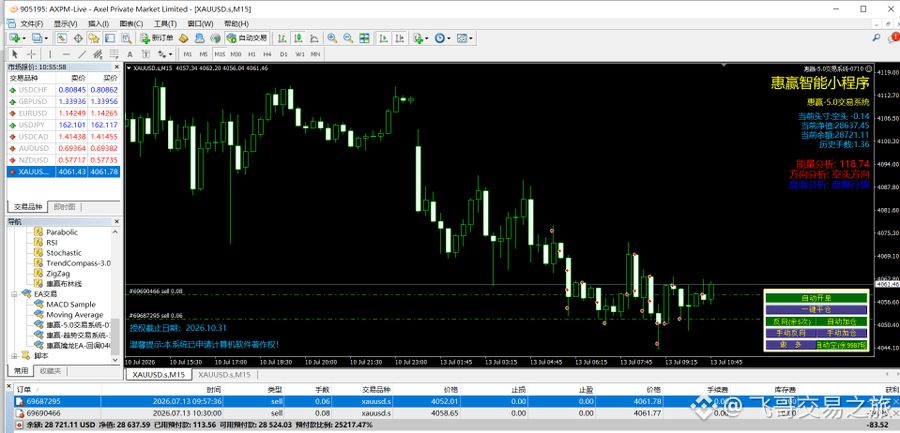Select Stochastic indicator in Navigator
Screen dimensions: 900x433
coord(64,253)
